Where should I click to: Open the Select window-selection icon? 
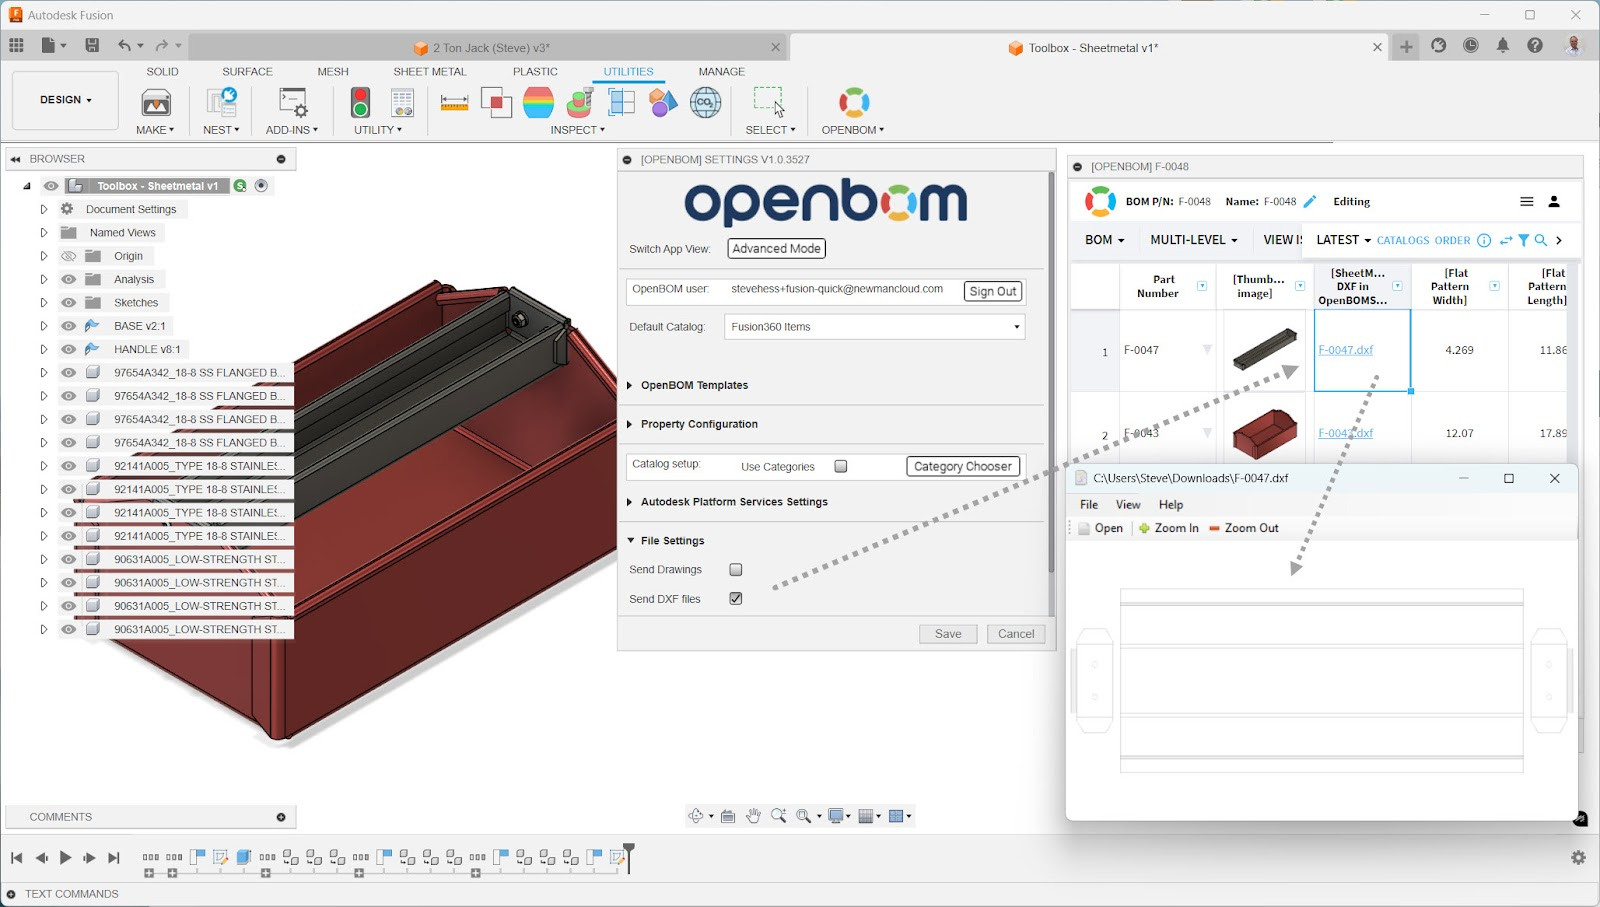pos(769,103)
